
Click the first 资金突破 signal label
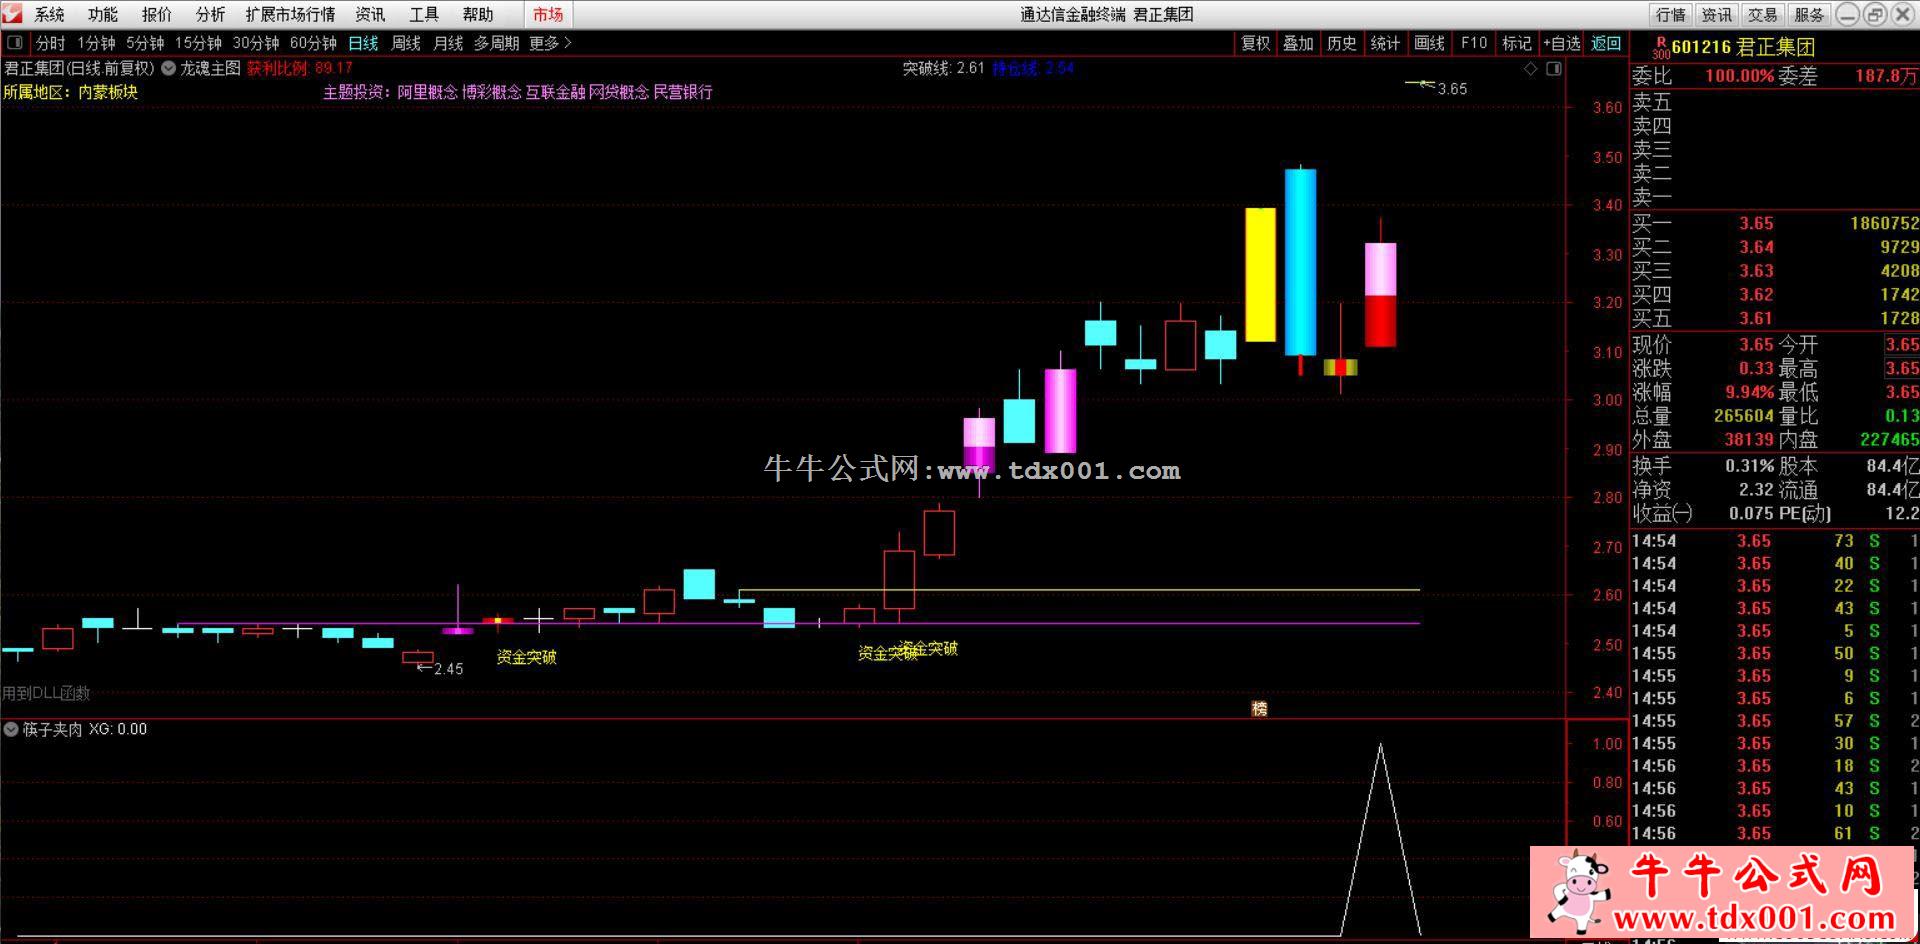click(x=526, y=657)
